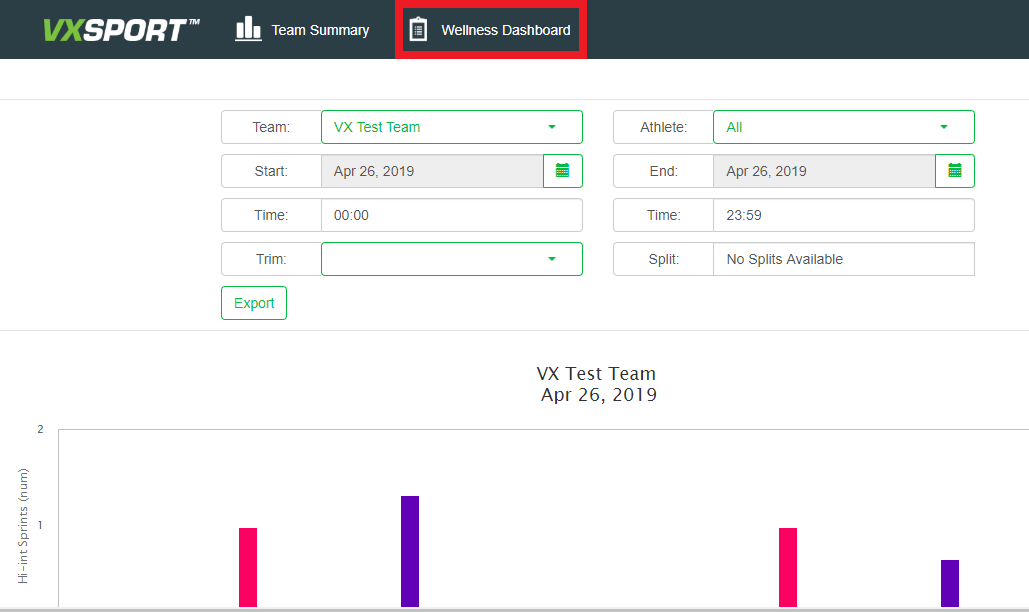Click the VXSPORT logo

121,30
